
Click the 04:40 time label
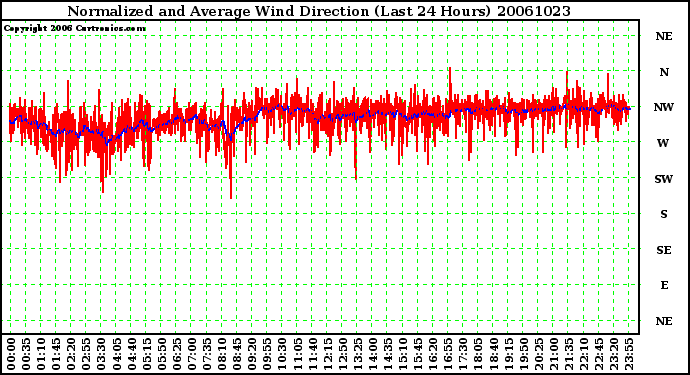(x=132, y=354)
